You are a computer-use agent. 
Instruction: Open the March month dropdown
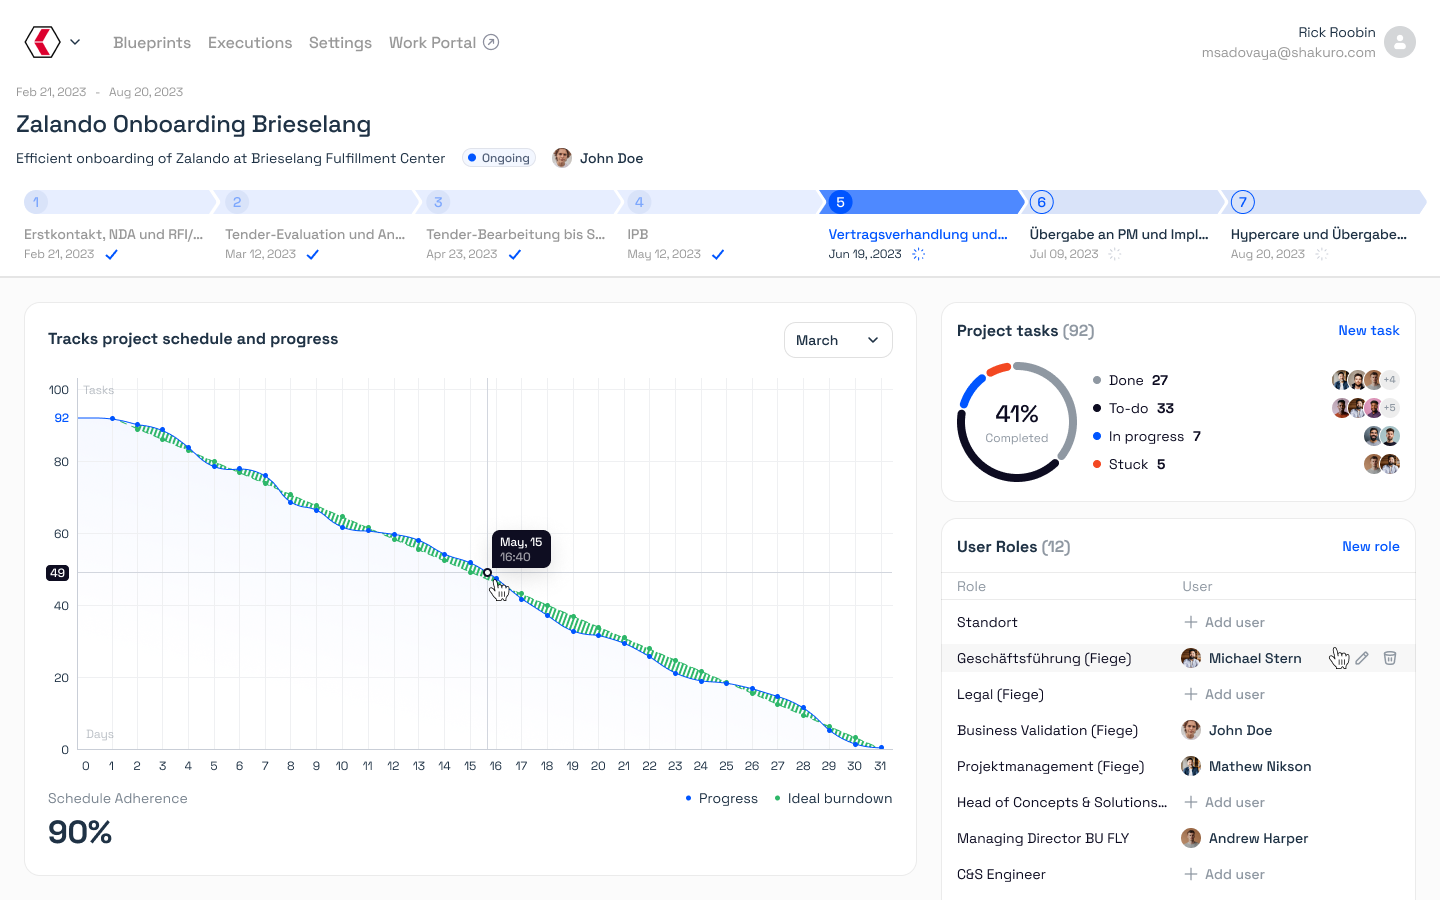(x=838, y=340)
